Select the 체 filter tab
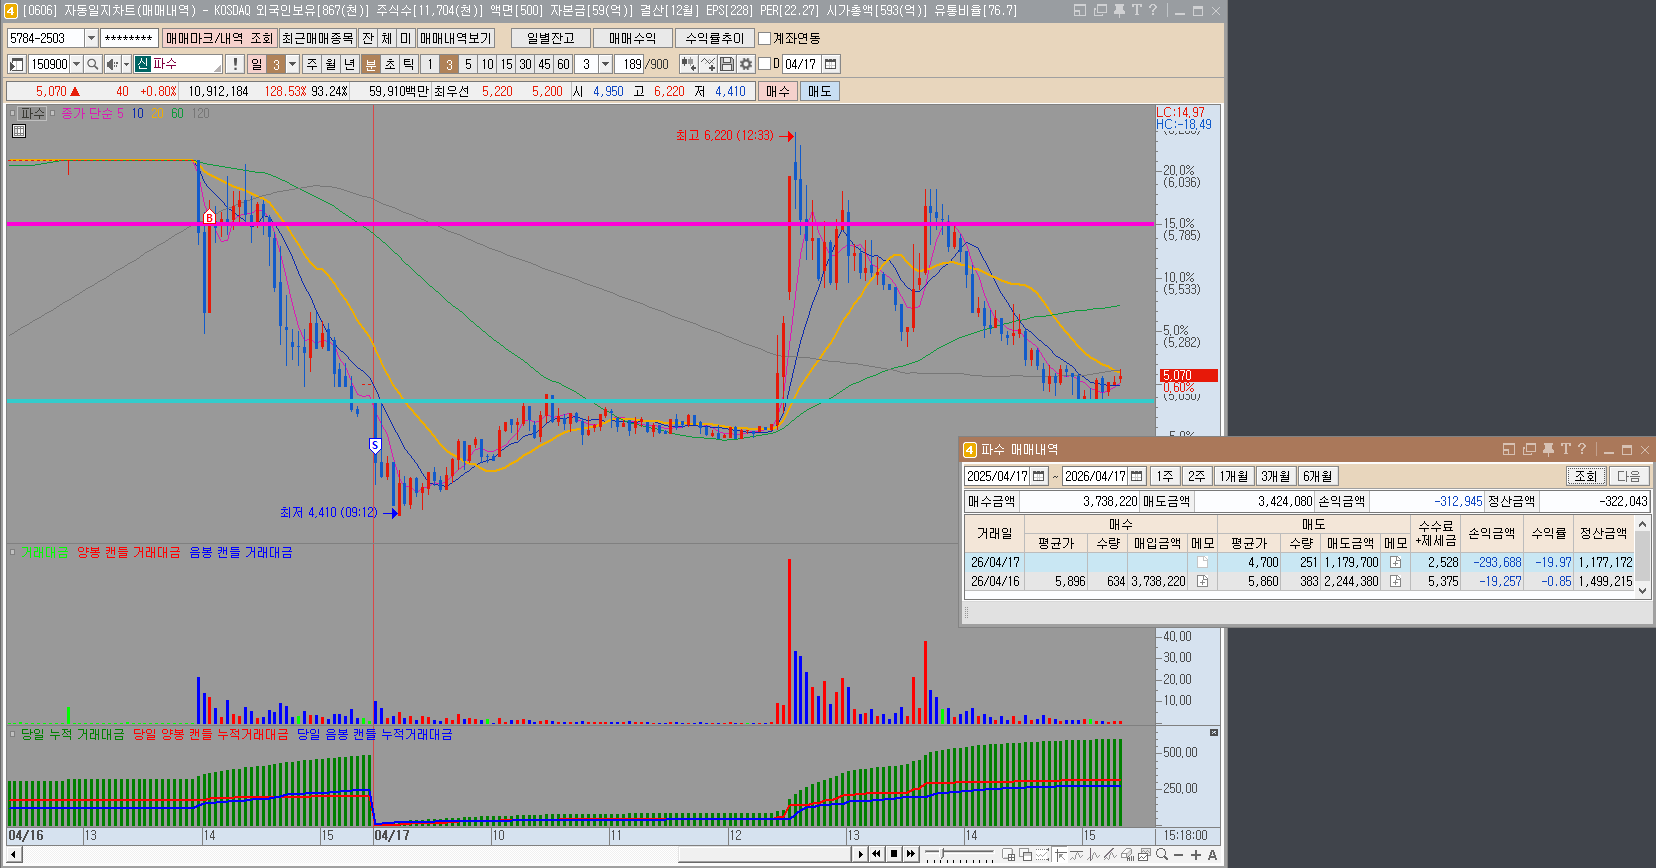 click(387, 38)
